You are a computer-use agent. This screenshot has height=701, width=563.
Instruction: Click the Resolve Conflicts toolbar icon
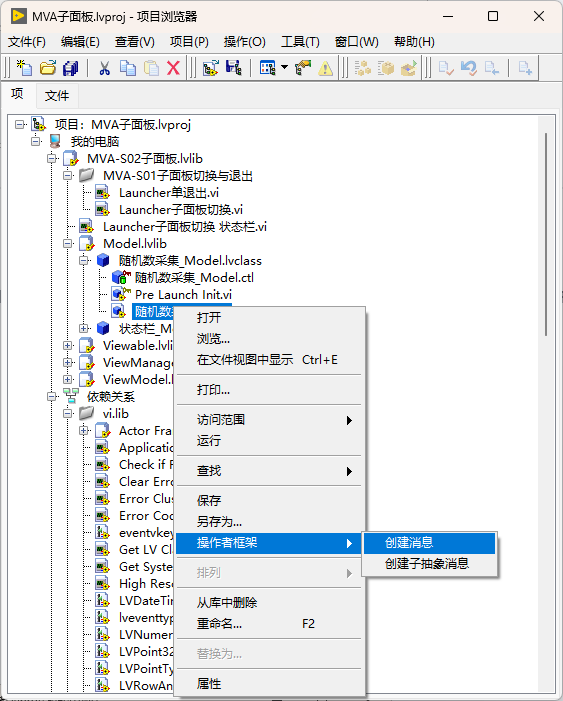pyautogui.click(x=303, y=68)
